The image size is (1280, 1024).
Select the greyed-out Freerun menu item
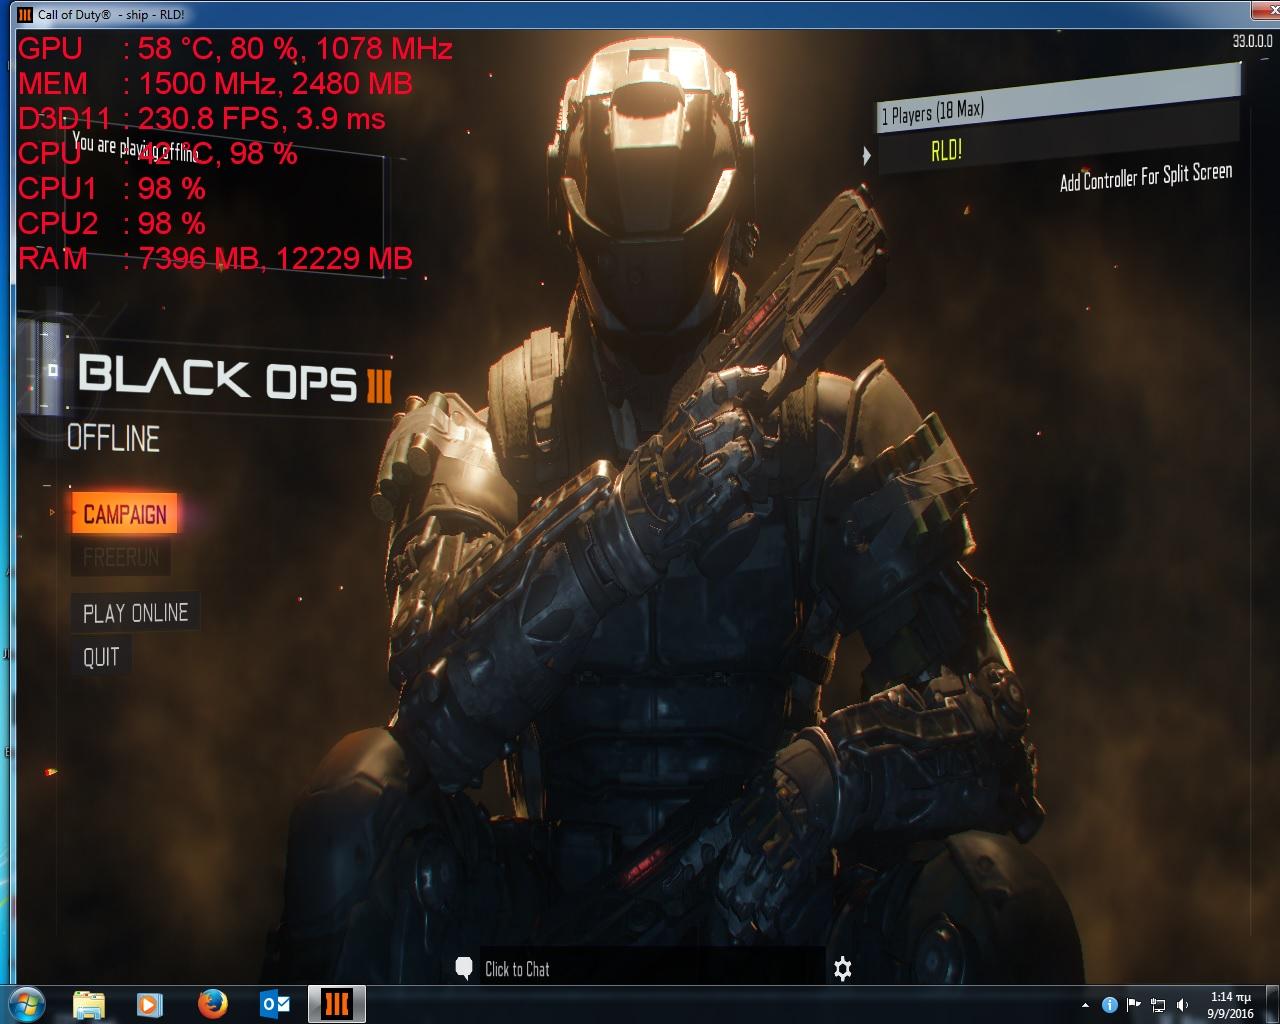tap(121, 557)
